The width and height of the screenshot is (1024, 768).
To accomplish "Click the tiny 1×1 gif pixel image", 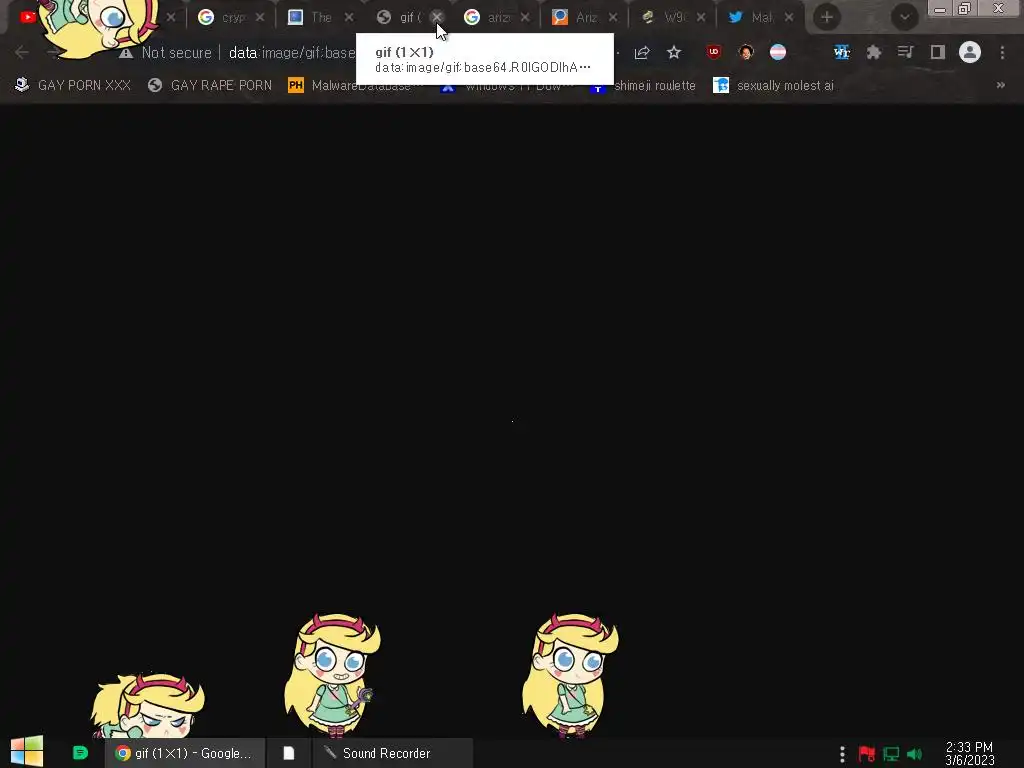I will (512, 421).
